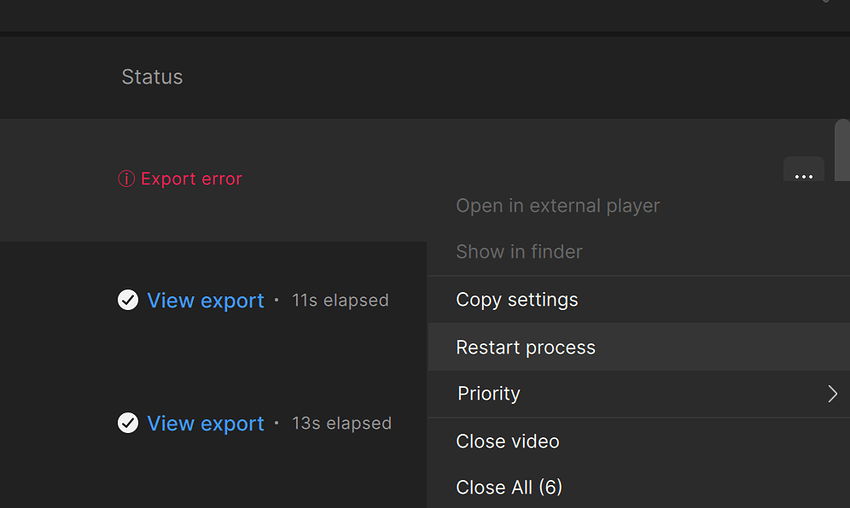Click Show in finder menu entry
This screenshot has height=508, width=850.
click(519, 252)
